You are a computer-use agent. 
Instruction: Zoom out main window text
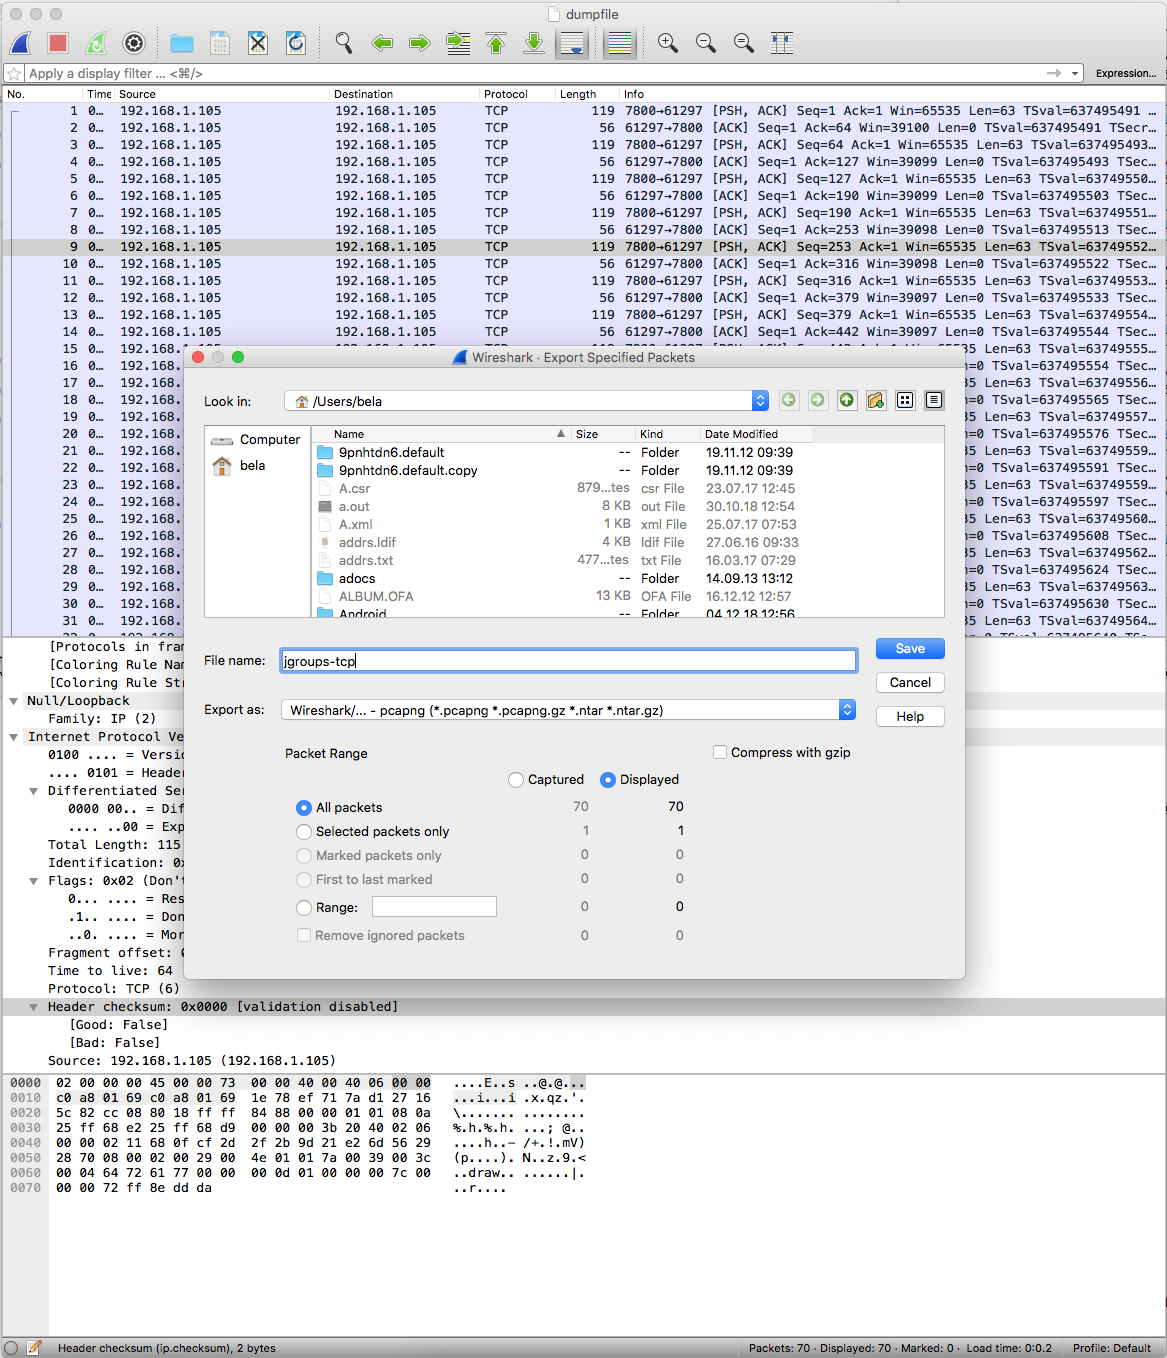pyautogui.click(x=706, y=43)
